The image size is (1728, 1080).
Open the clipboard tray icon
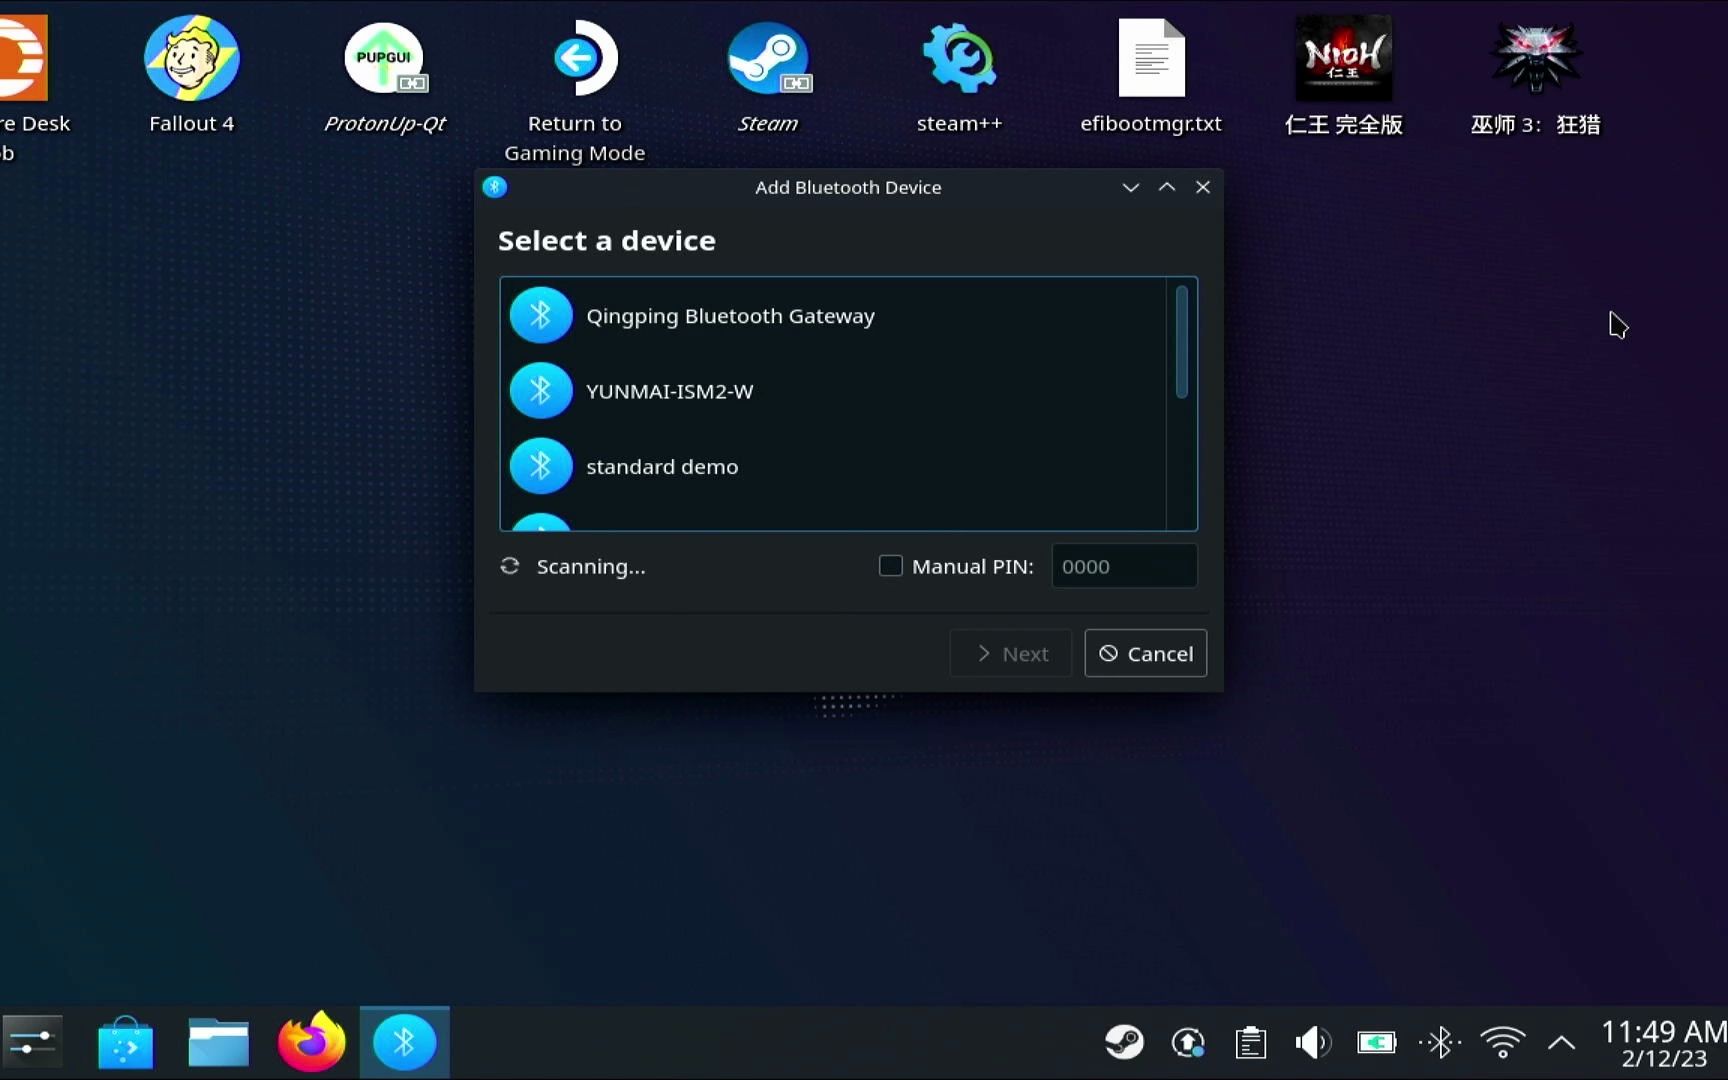pyautogui.click(x=1251, y=1043)
